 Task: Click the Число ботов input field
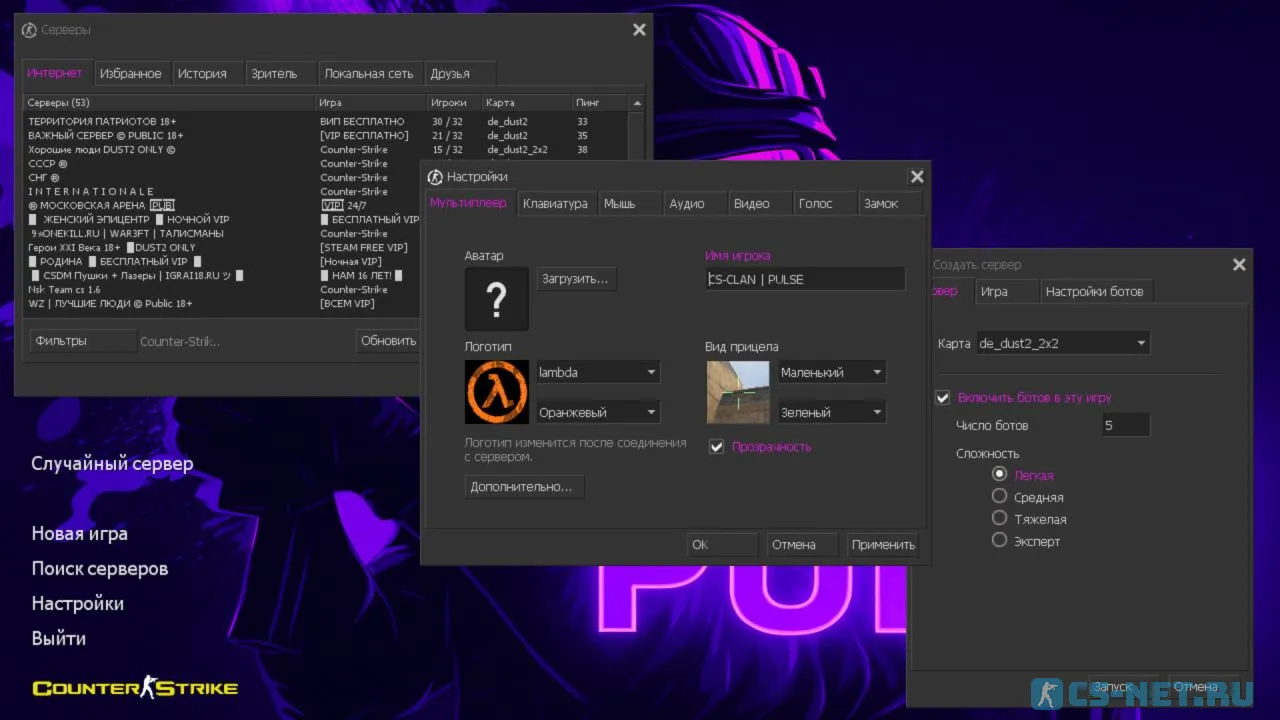click(x=1125, y=425)
